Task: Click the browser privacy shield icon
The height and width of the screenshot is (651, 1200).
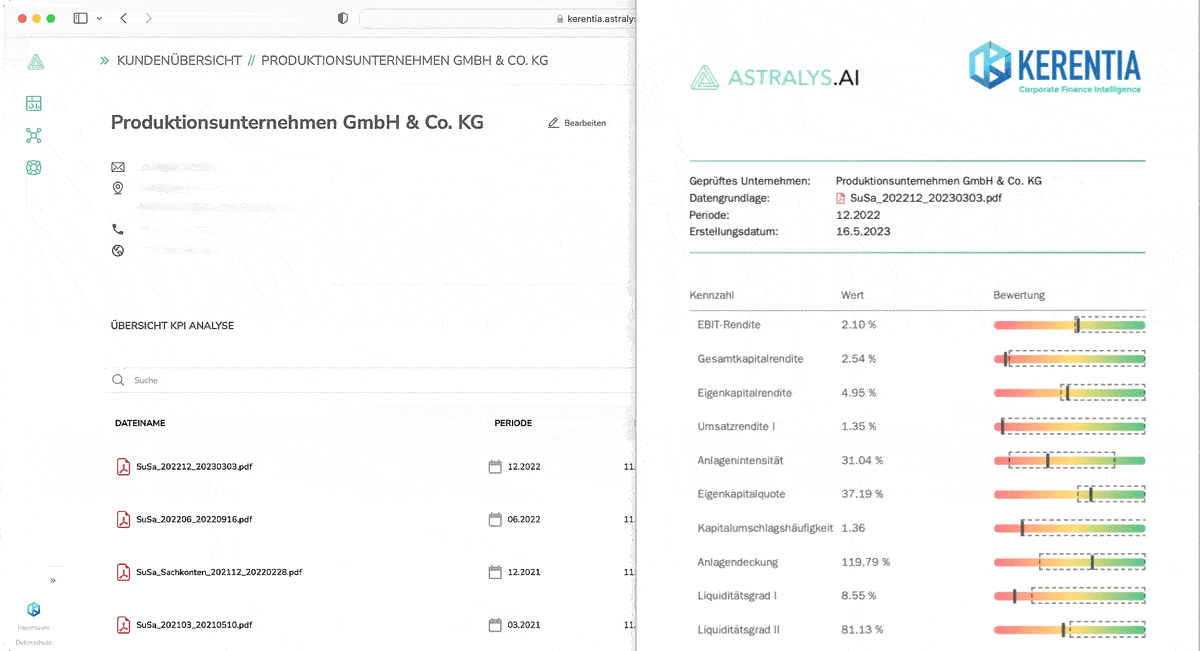Action: [x=343, y=18]
